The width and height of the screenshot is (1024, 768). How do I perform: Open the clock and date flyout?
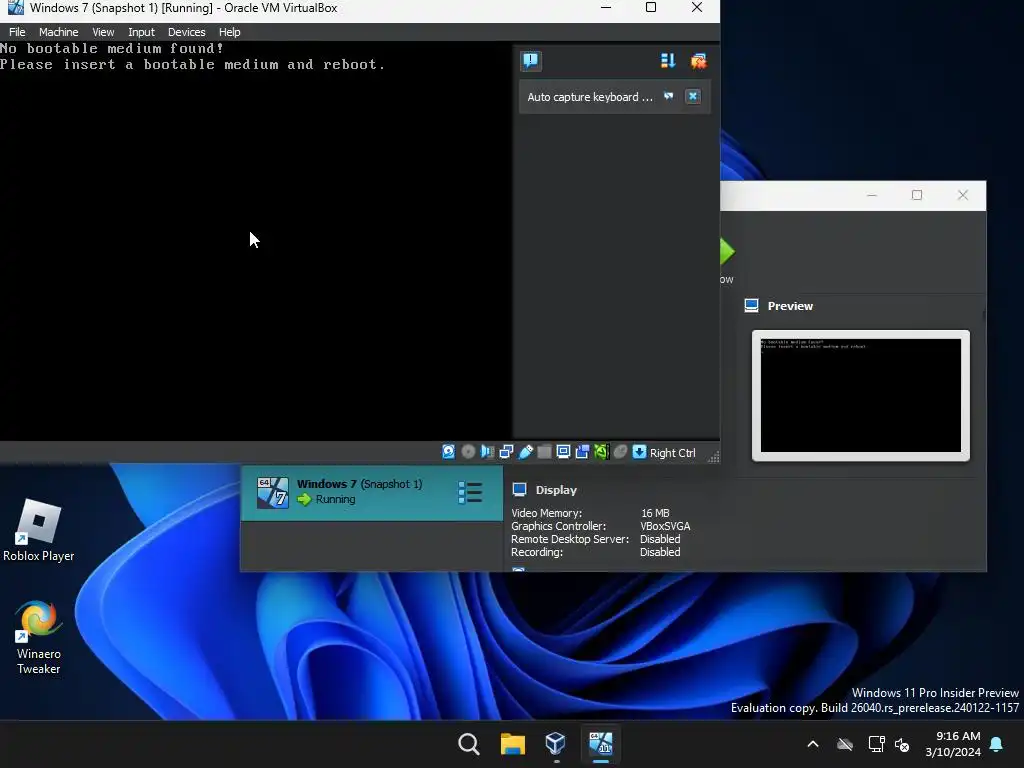(x=953, y=744)
